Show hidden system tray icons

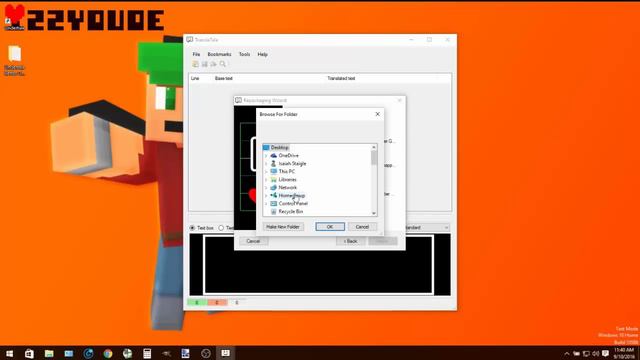coord(567,353)
